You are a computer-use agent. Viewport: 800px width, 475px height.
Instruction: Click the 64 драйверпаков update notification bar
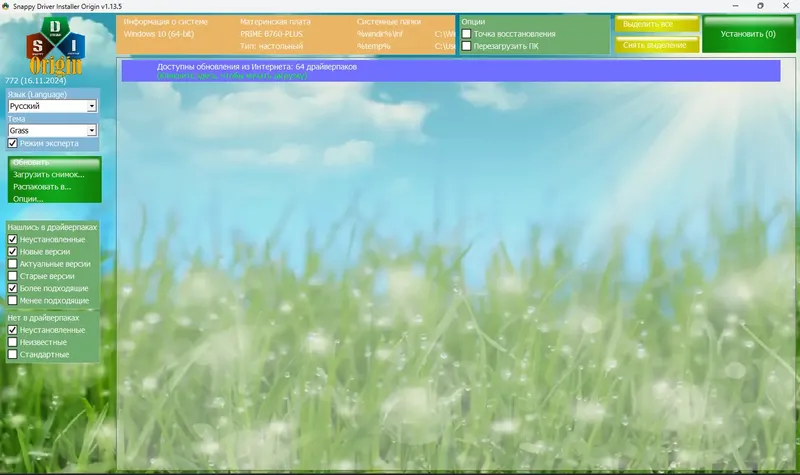coord(451,71)
